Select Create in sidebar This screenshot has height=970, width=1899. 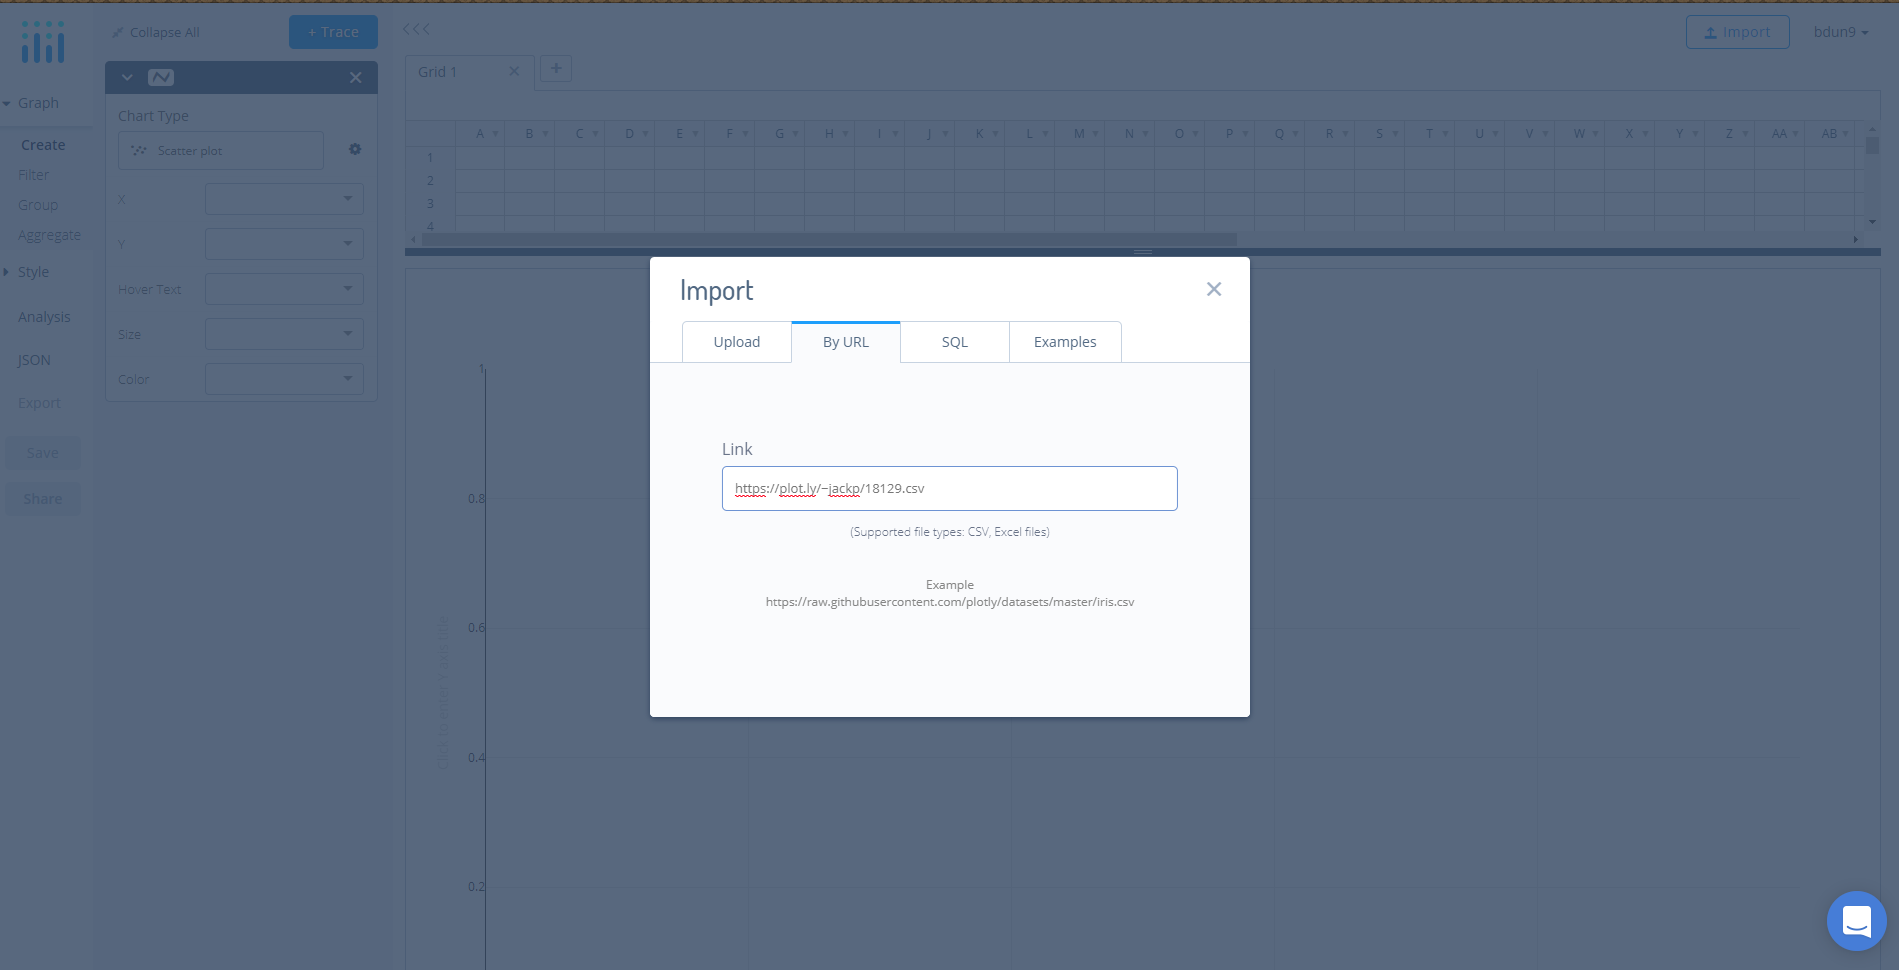click(43, 145)
